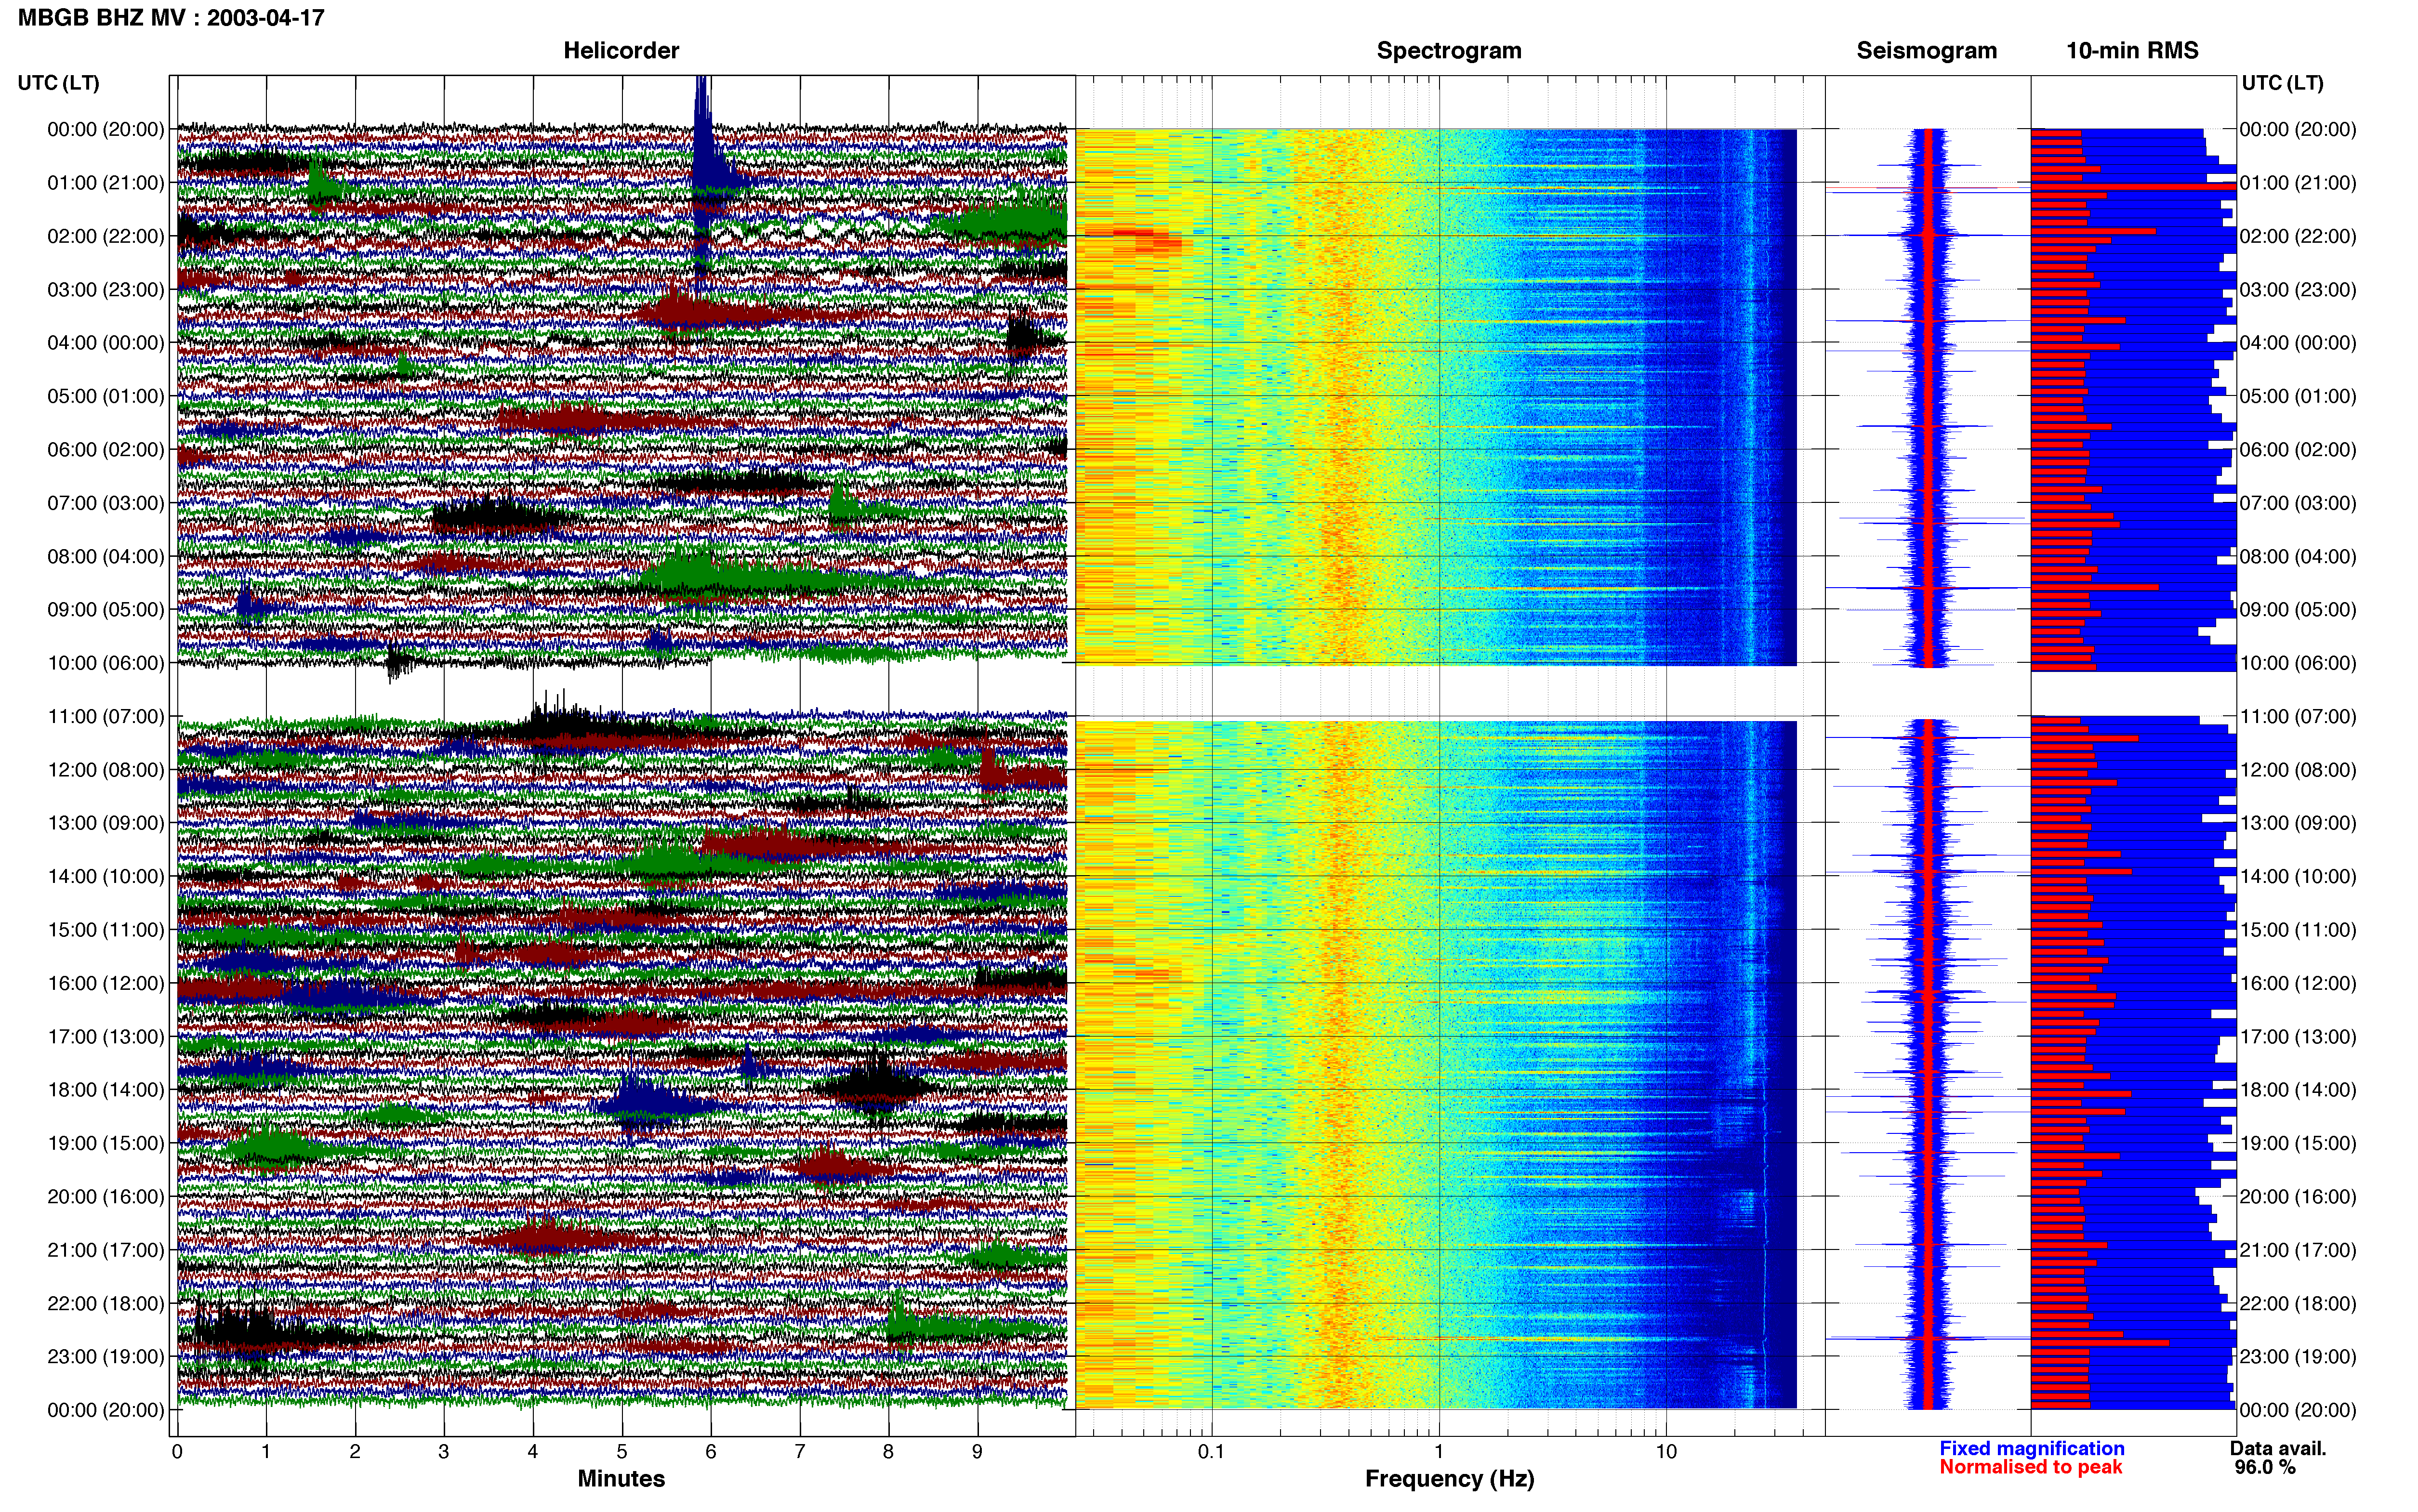The height and width of the screenshot is (1512, 2418).
Task: Click the 'Frequency (Hz)' x-axis label
Action: pos(1449,1478)
